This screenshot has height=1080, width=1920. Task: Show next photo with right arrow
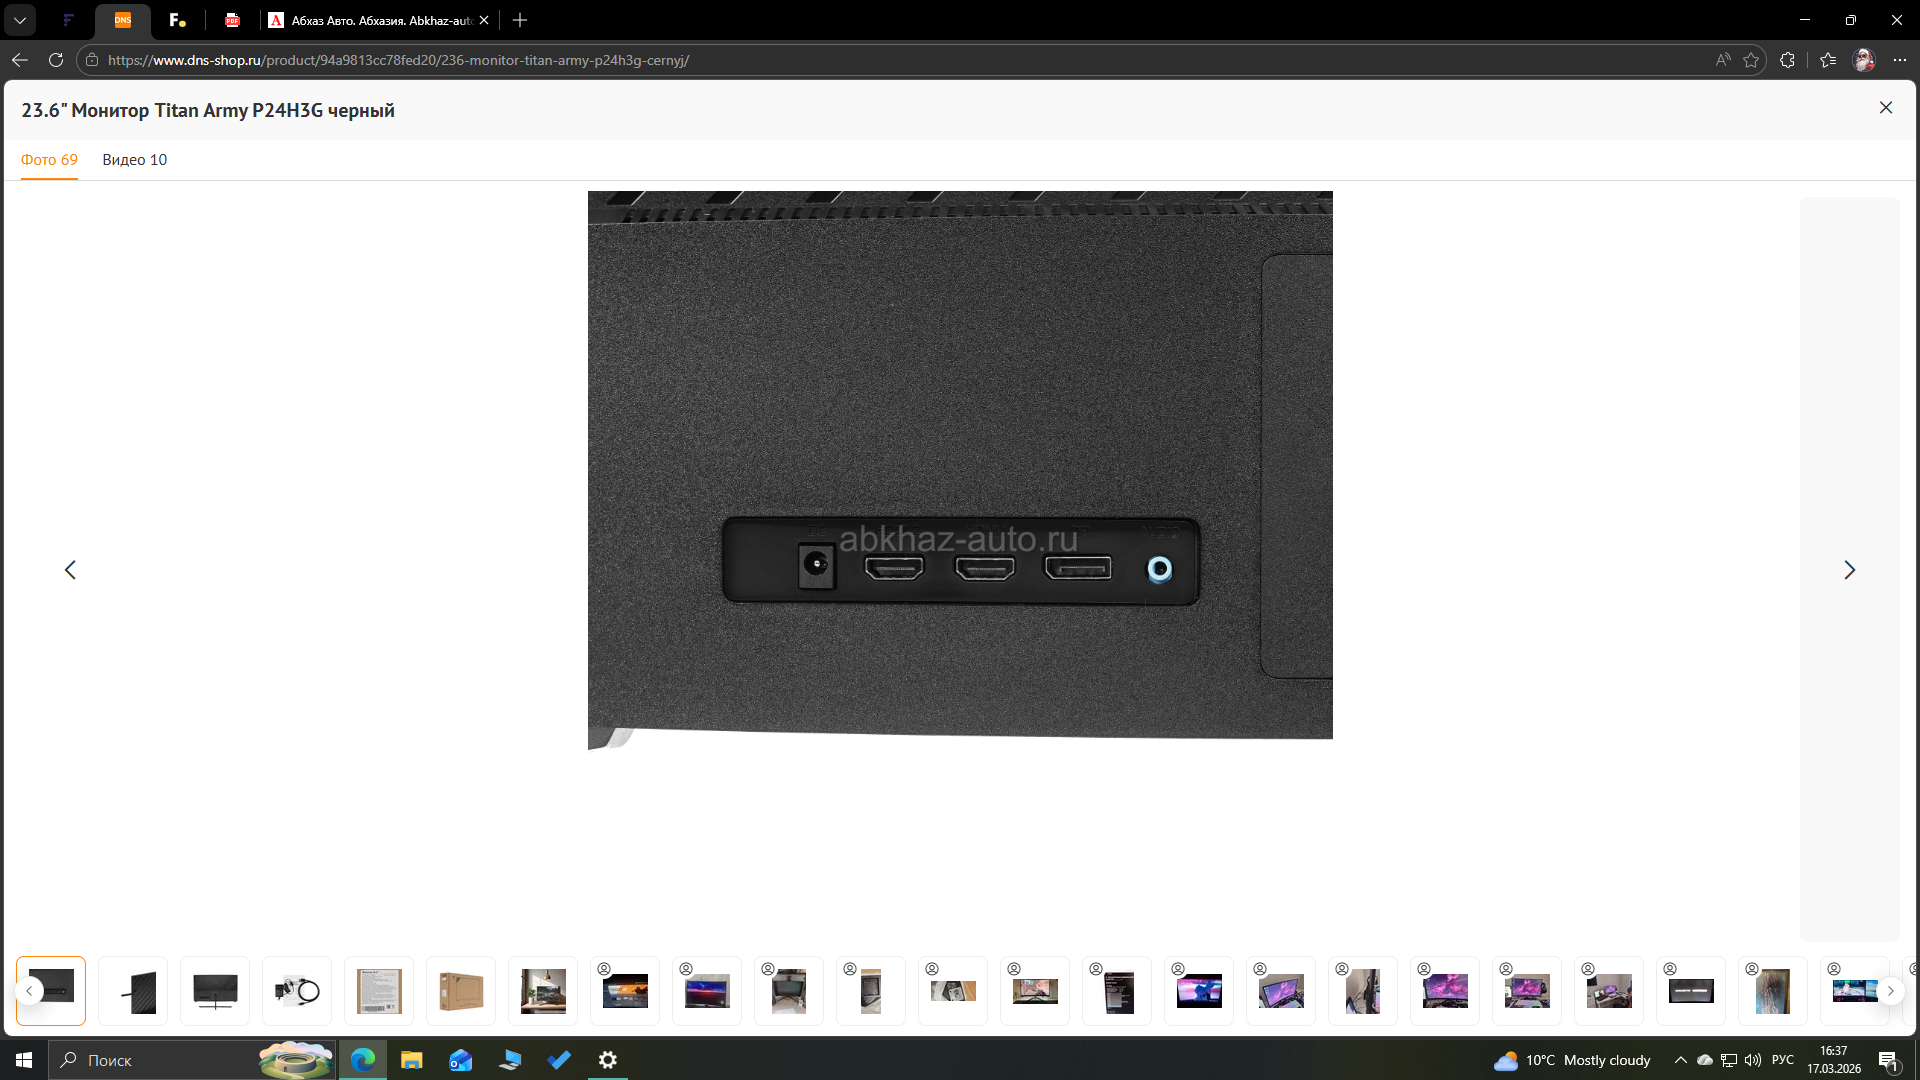[x=1849, y=570]
